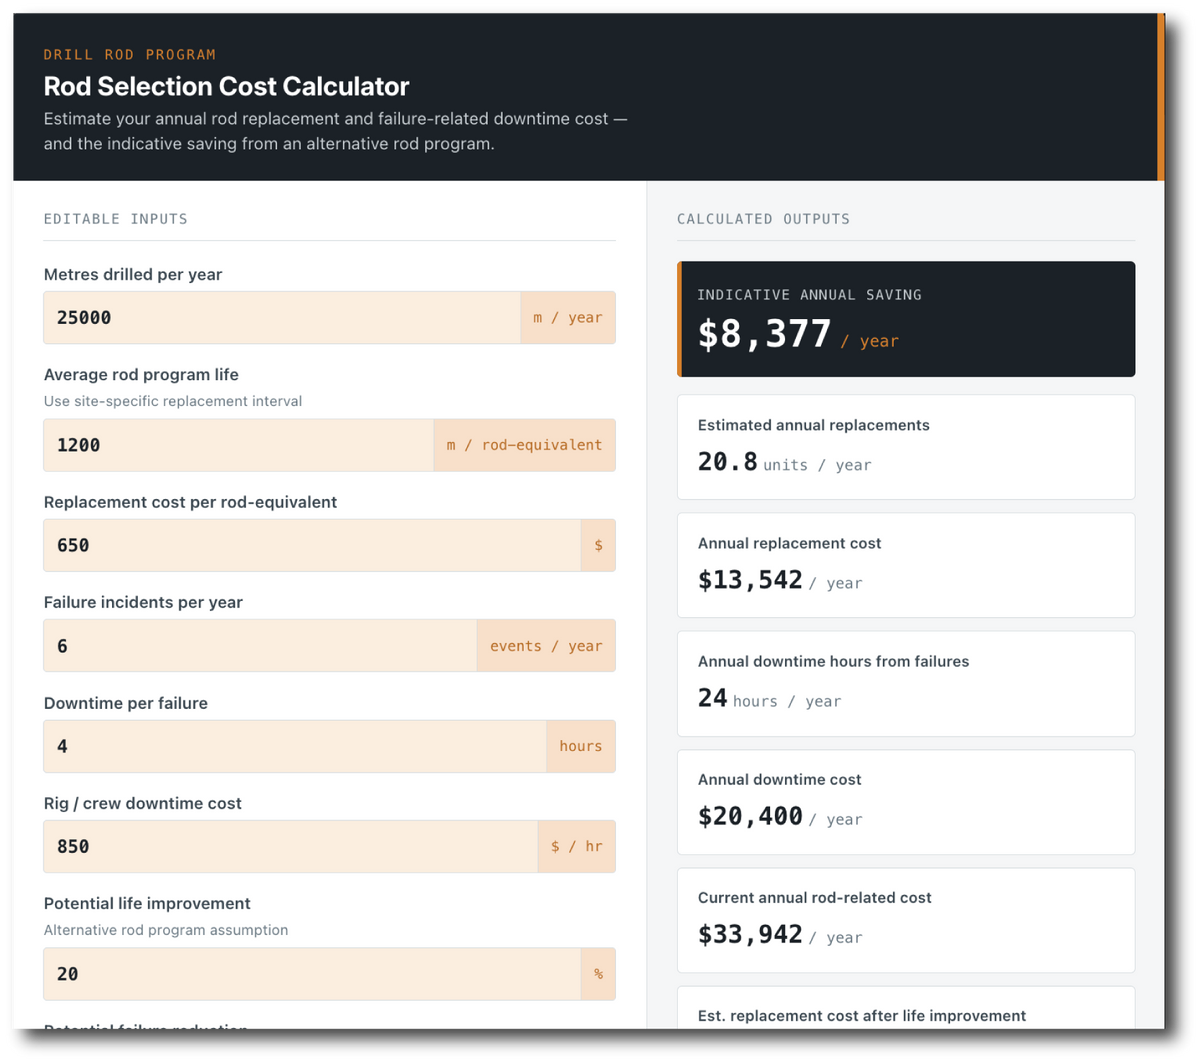Click the $ / hr unit suffix
This screenshot has height=1064, width=1200.
pos(577,846)
